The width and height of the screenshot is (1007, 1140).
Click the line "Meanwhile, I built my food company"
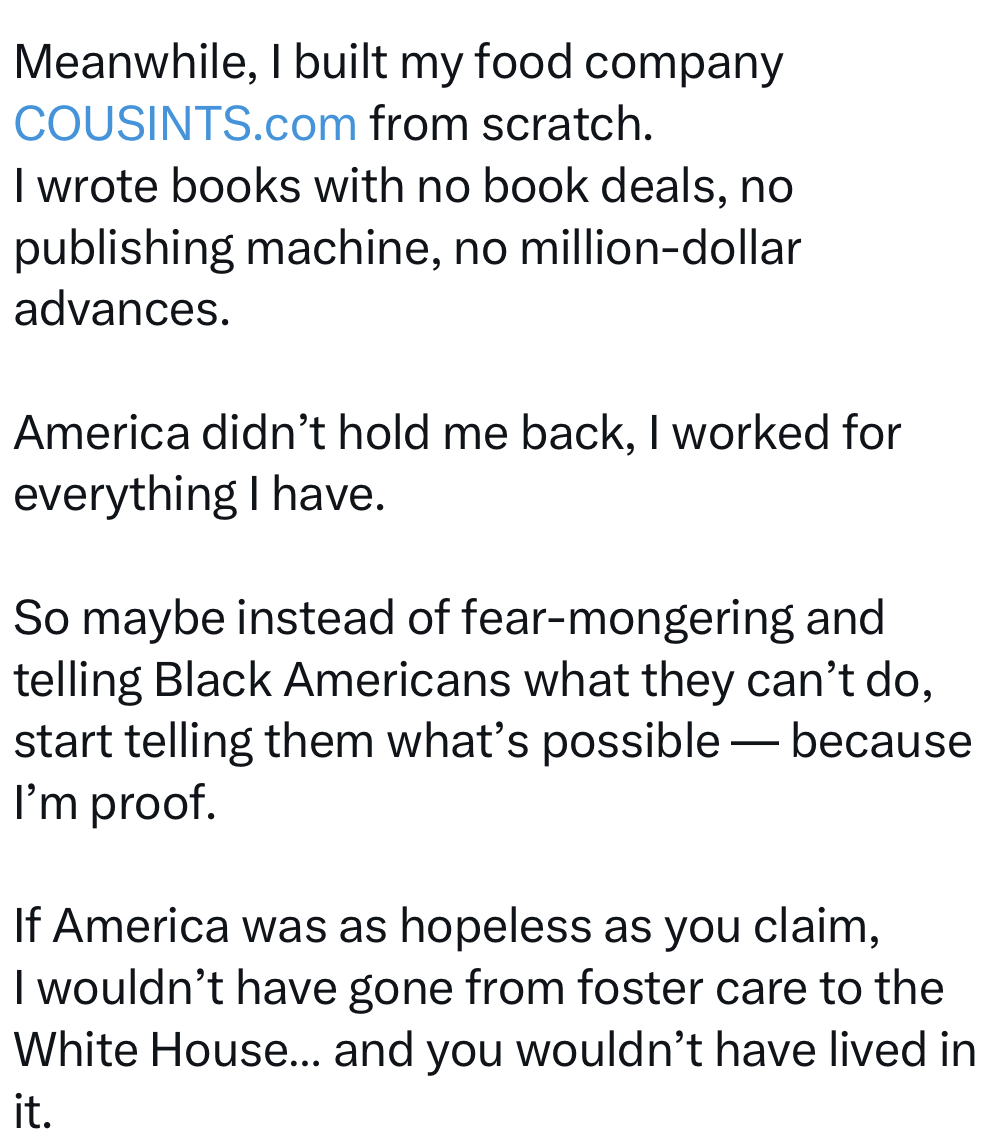[x=398, y=64]
